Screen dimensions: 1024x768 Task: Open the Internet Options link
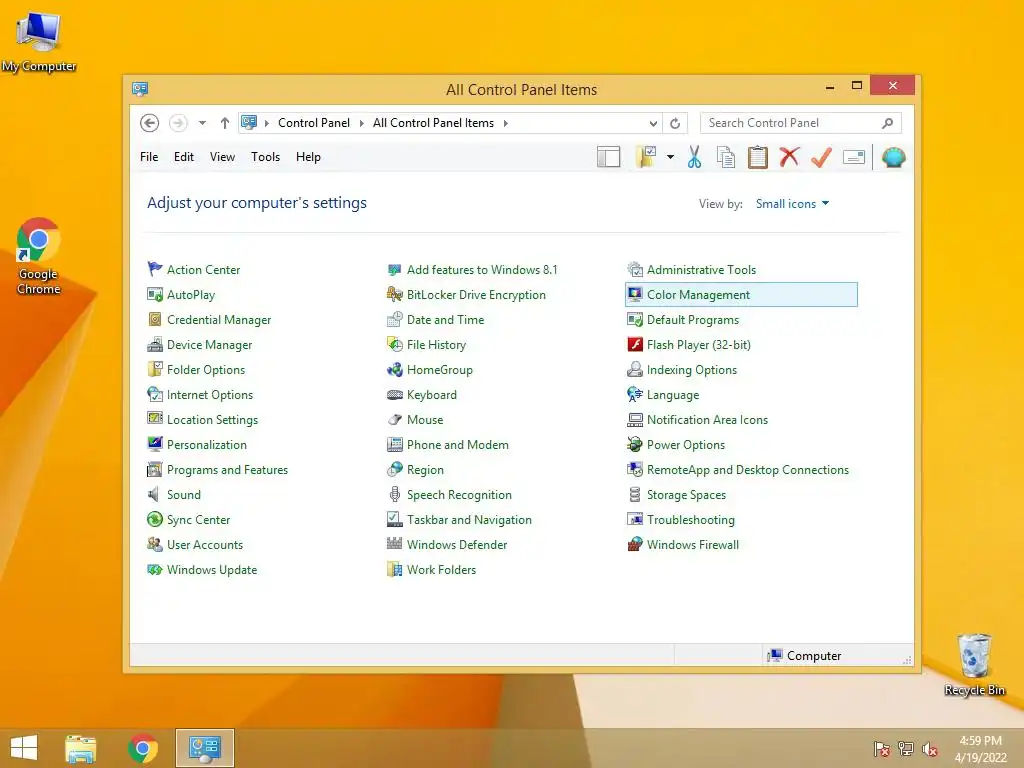pos(210,394)
